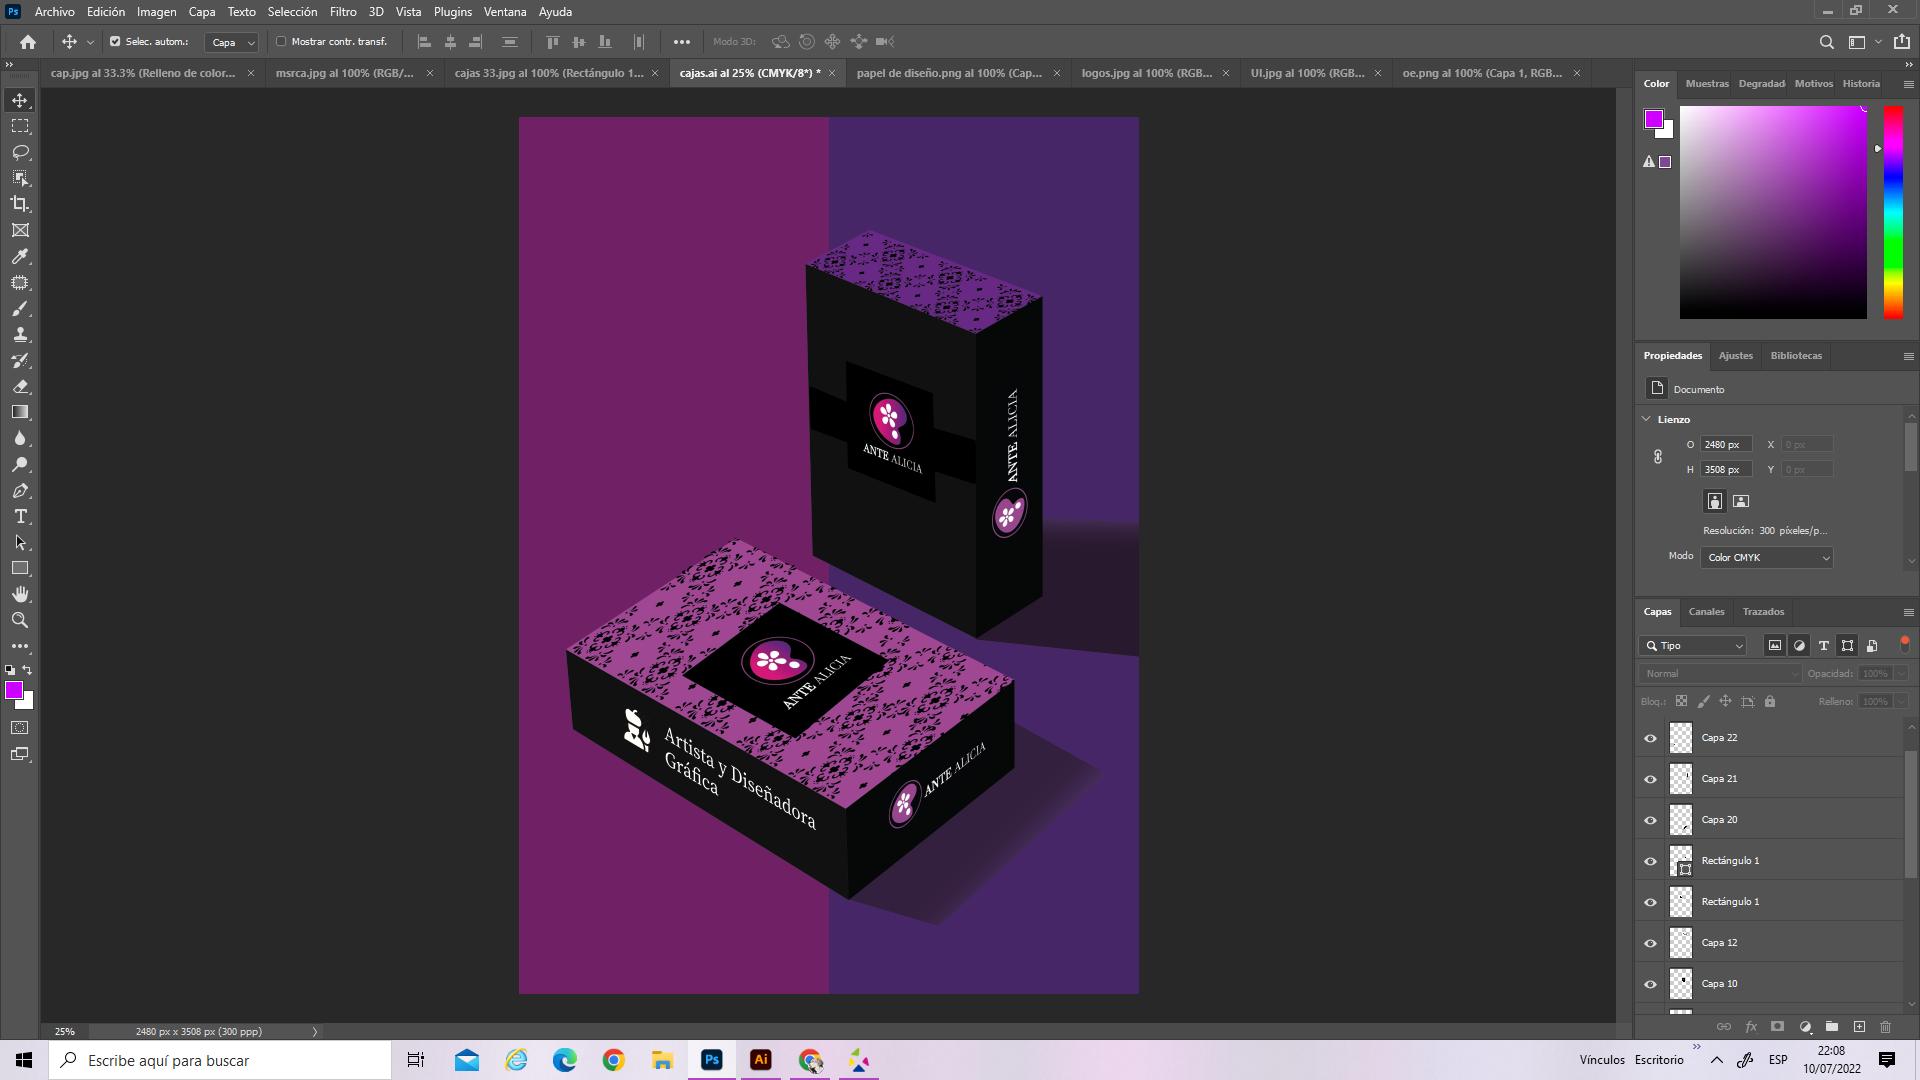Open the Modo Color CMYK dropdown
The height and width of the screenshot is (1080, 1920).
click(1766, 558)
